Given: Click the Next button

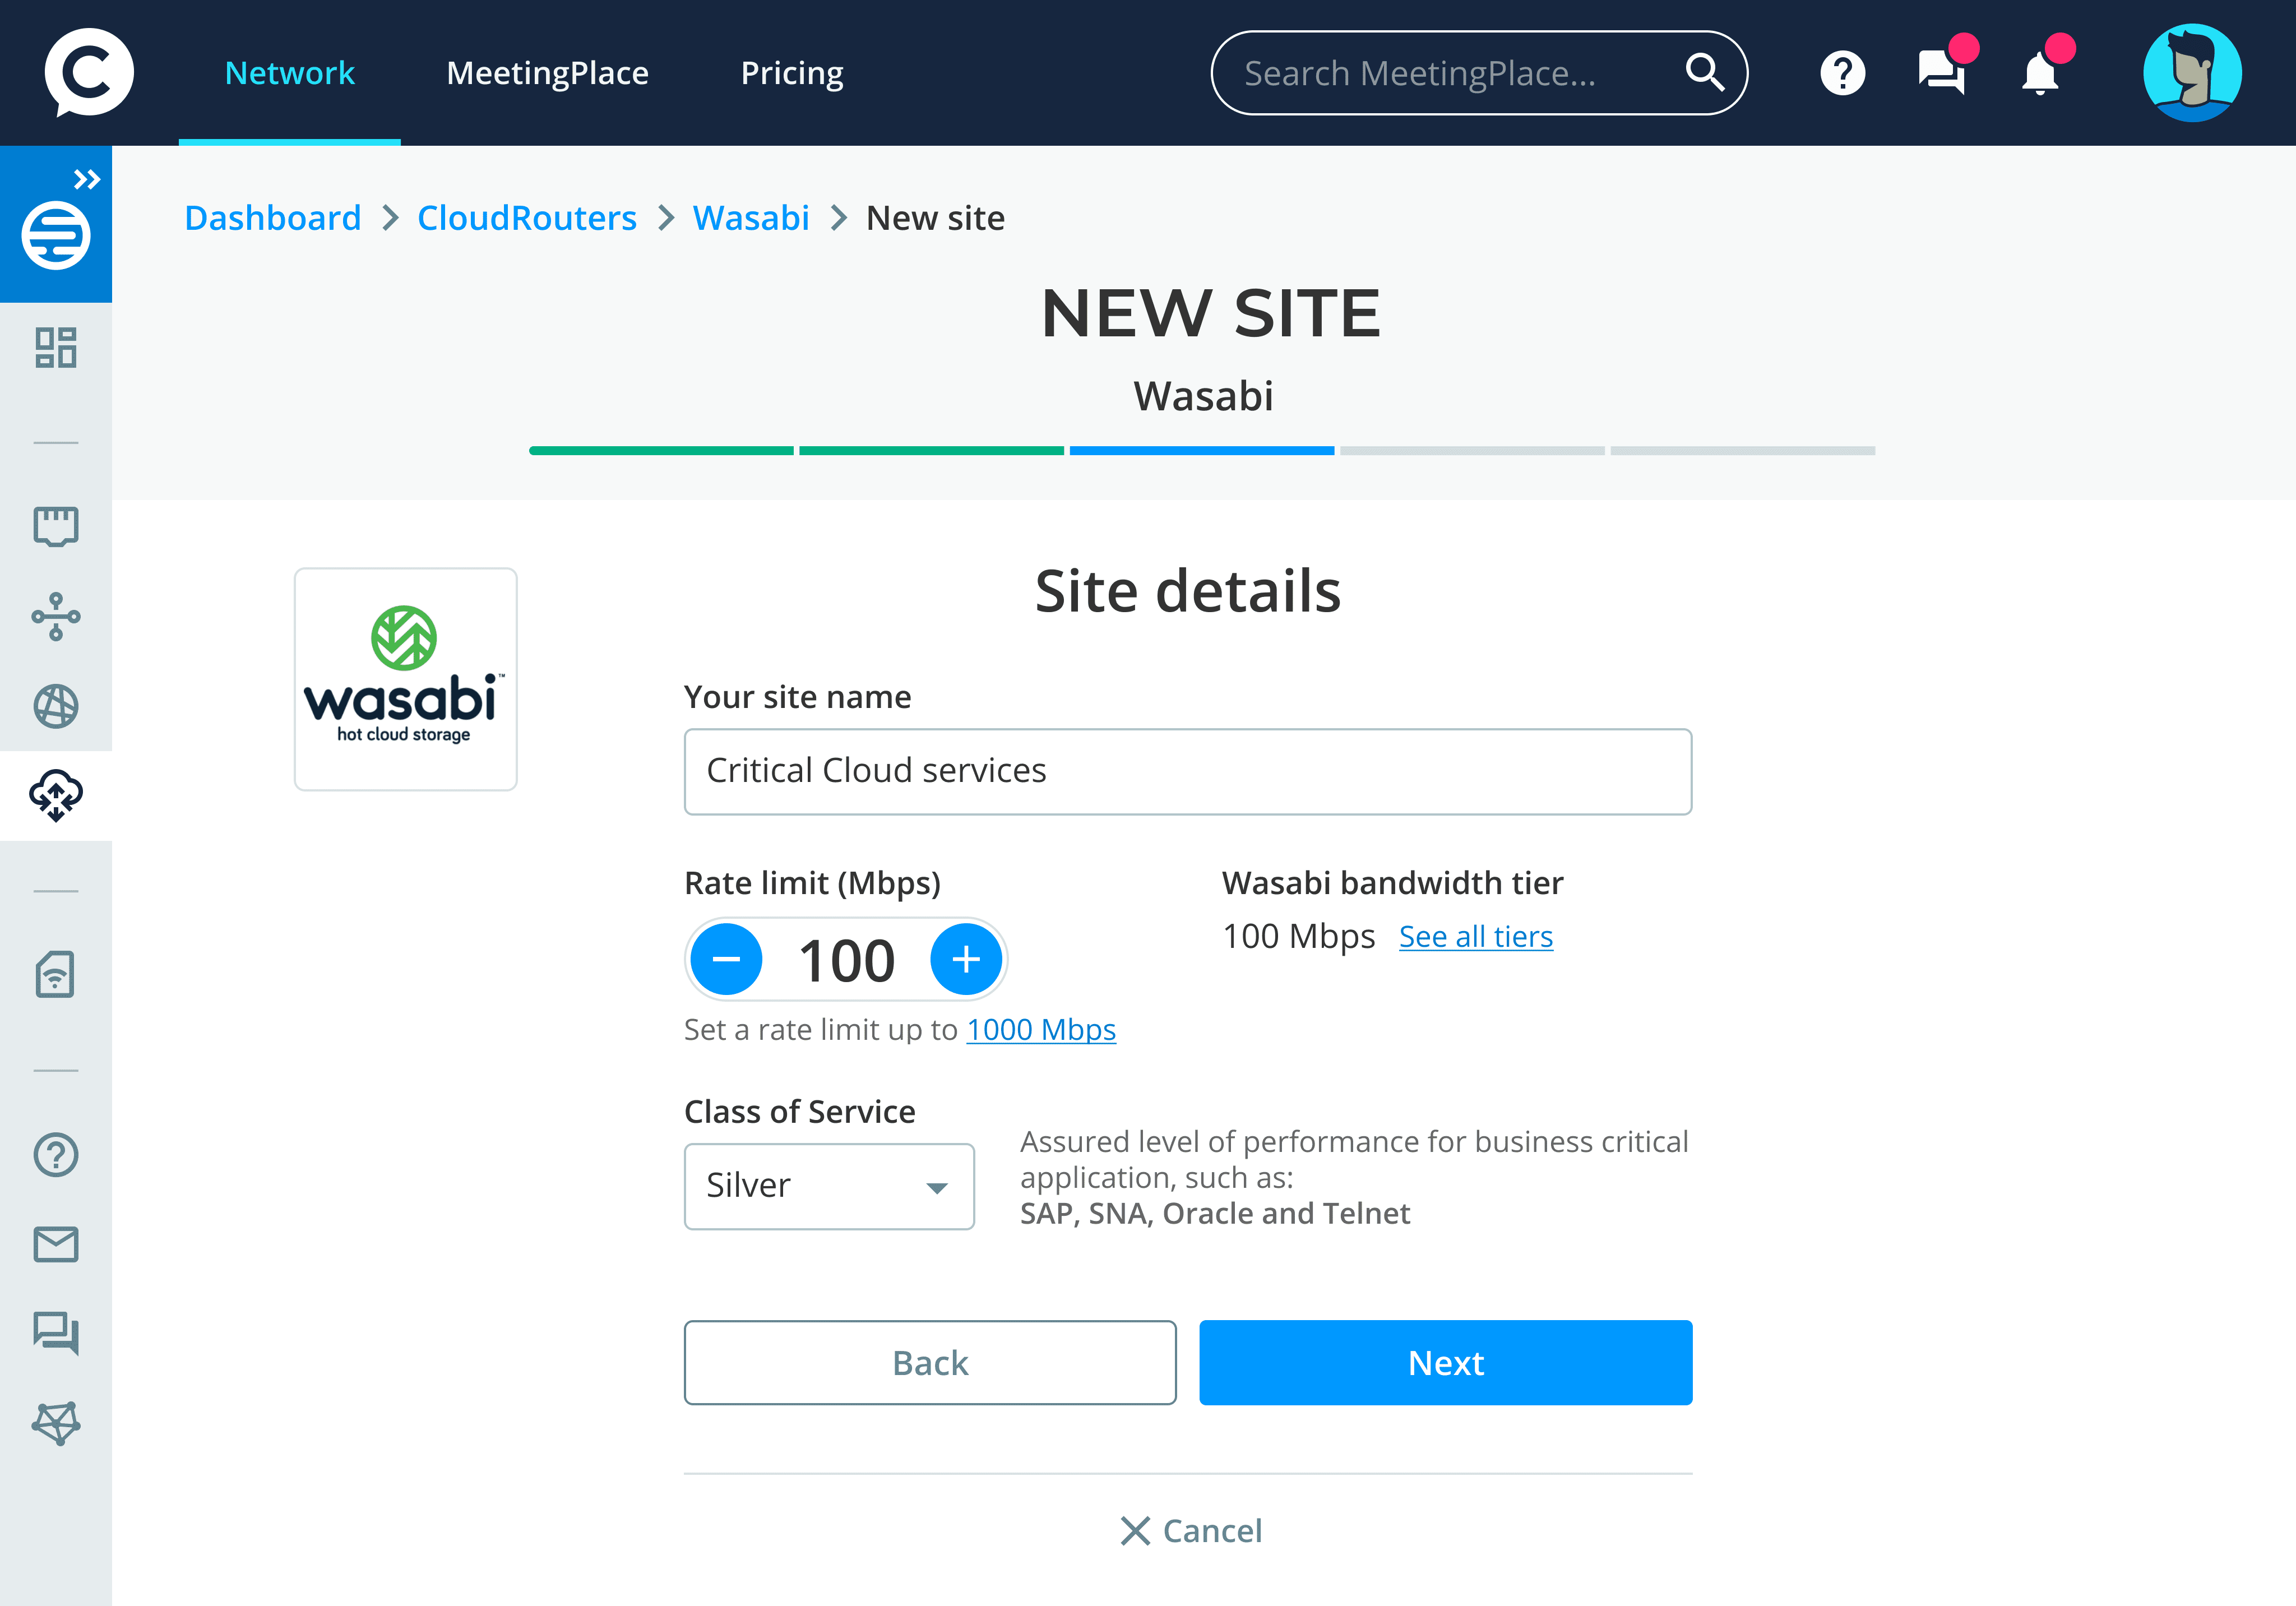Looking at the screenshot, I should pyautogui.click(x=1445, y=1362).
